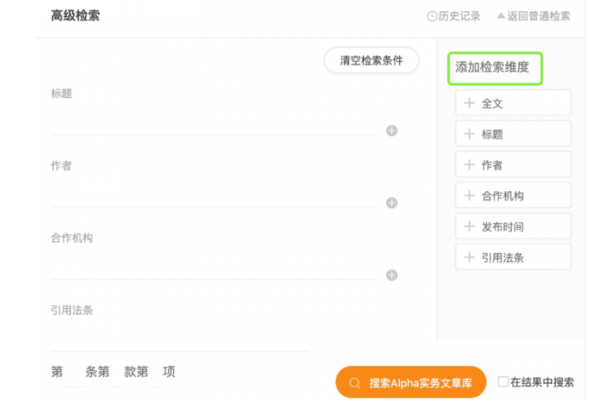Image resolution: width=605 pixels, height=410 pixels.
Task: Enable 在结果中搜索 checkbox
Action: pos(503,382)
